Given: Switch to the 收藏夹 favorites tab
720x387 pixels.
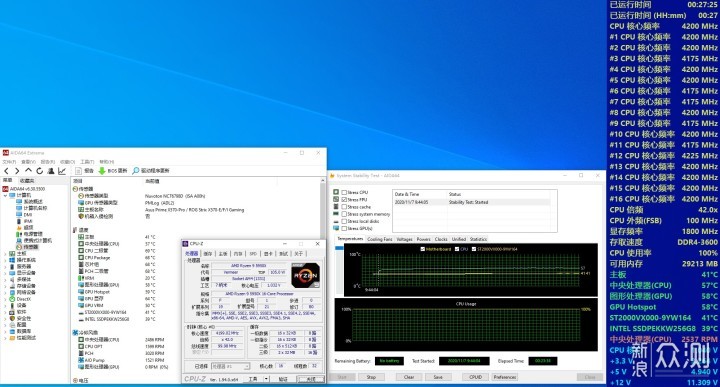Looking at the screenshot, I should [27, 180].
